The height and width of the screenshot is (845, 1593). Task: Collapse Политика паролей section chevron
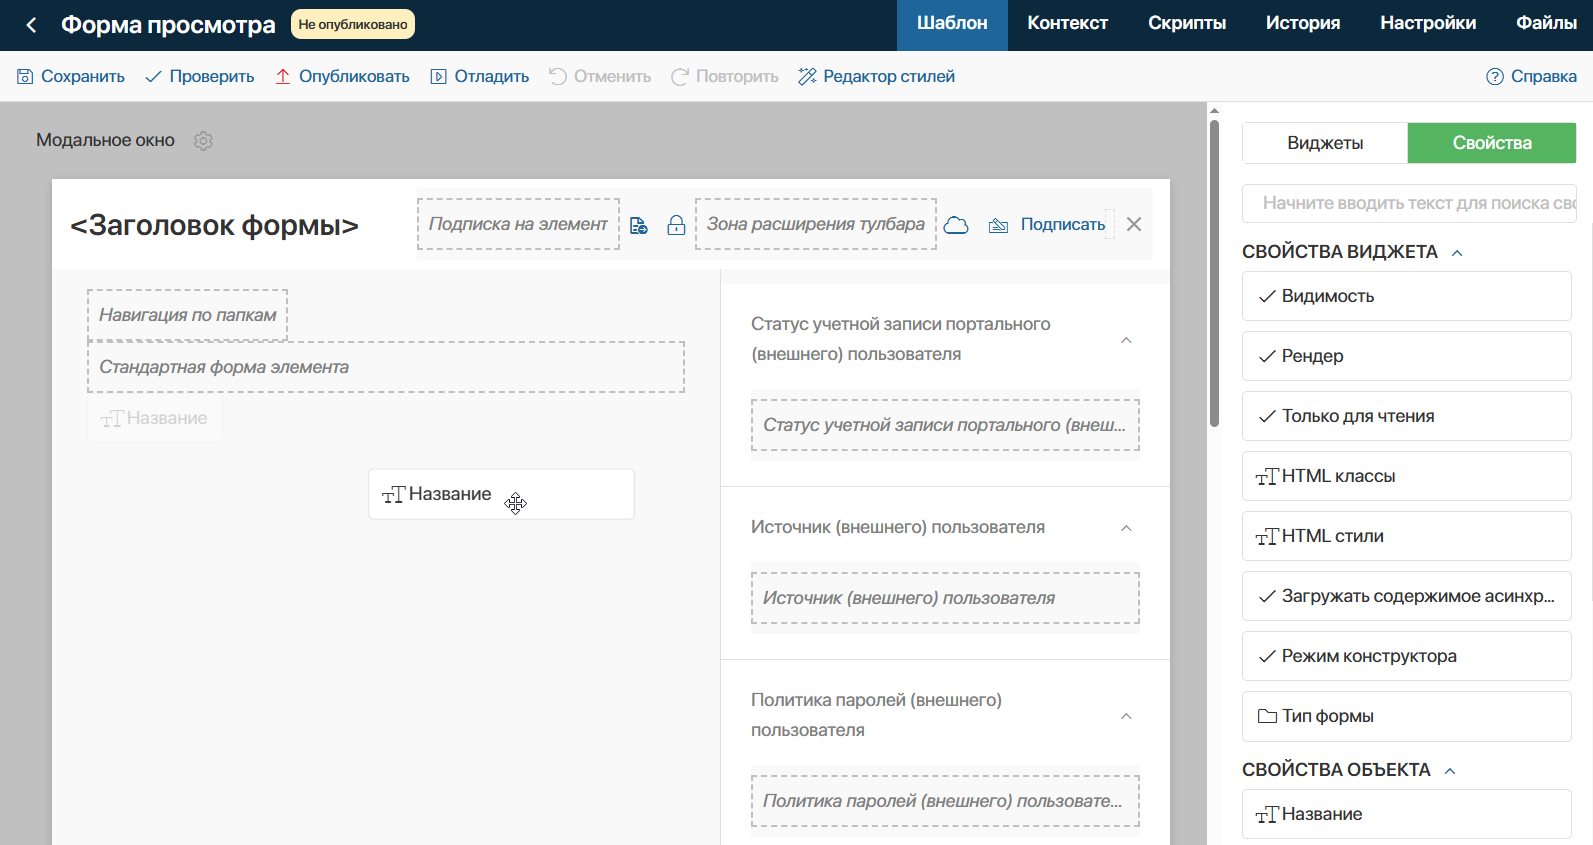coord(1126,716)
